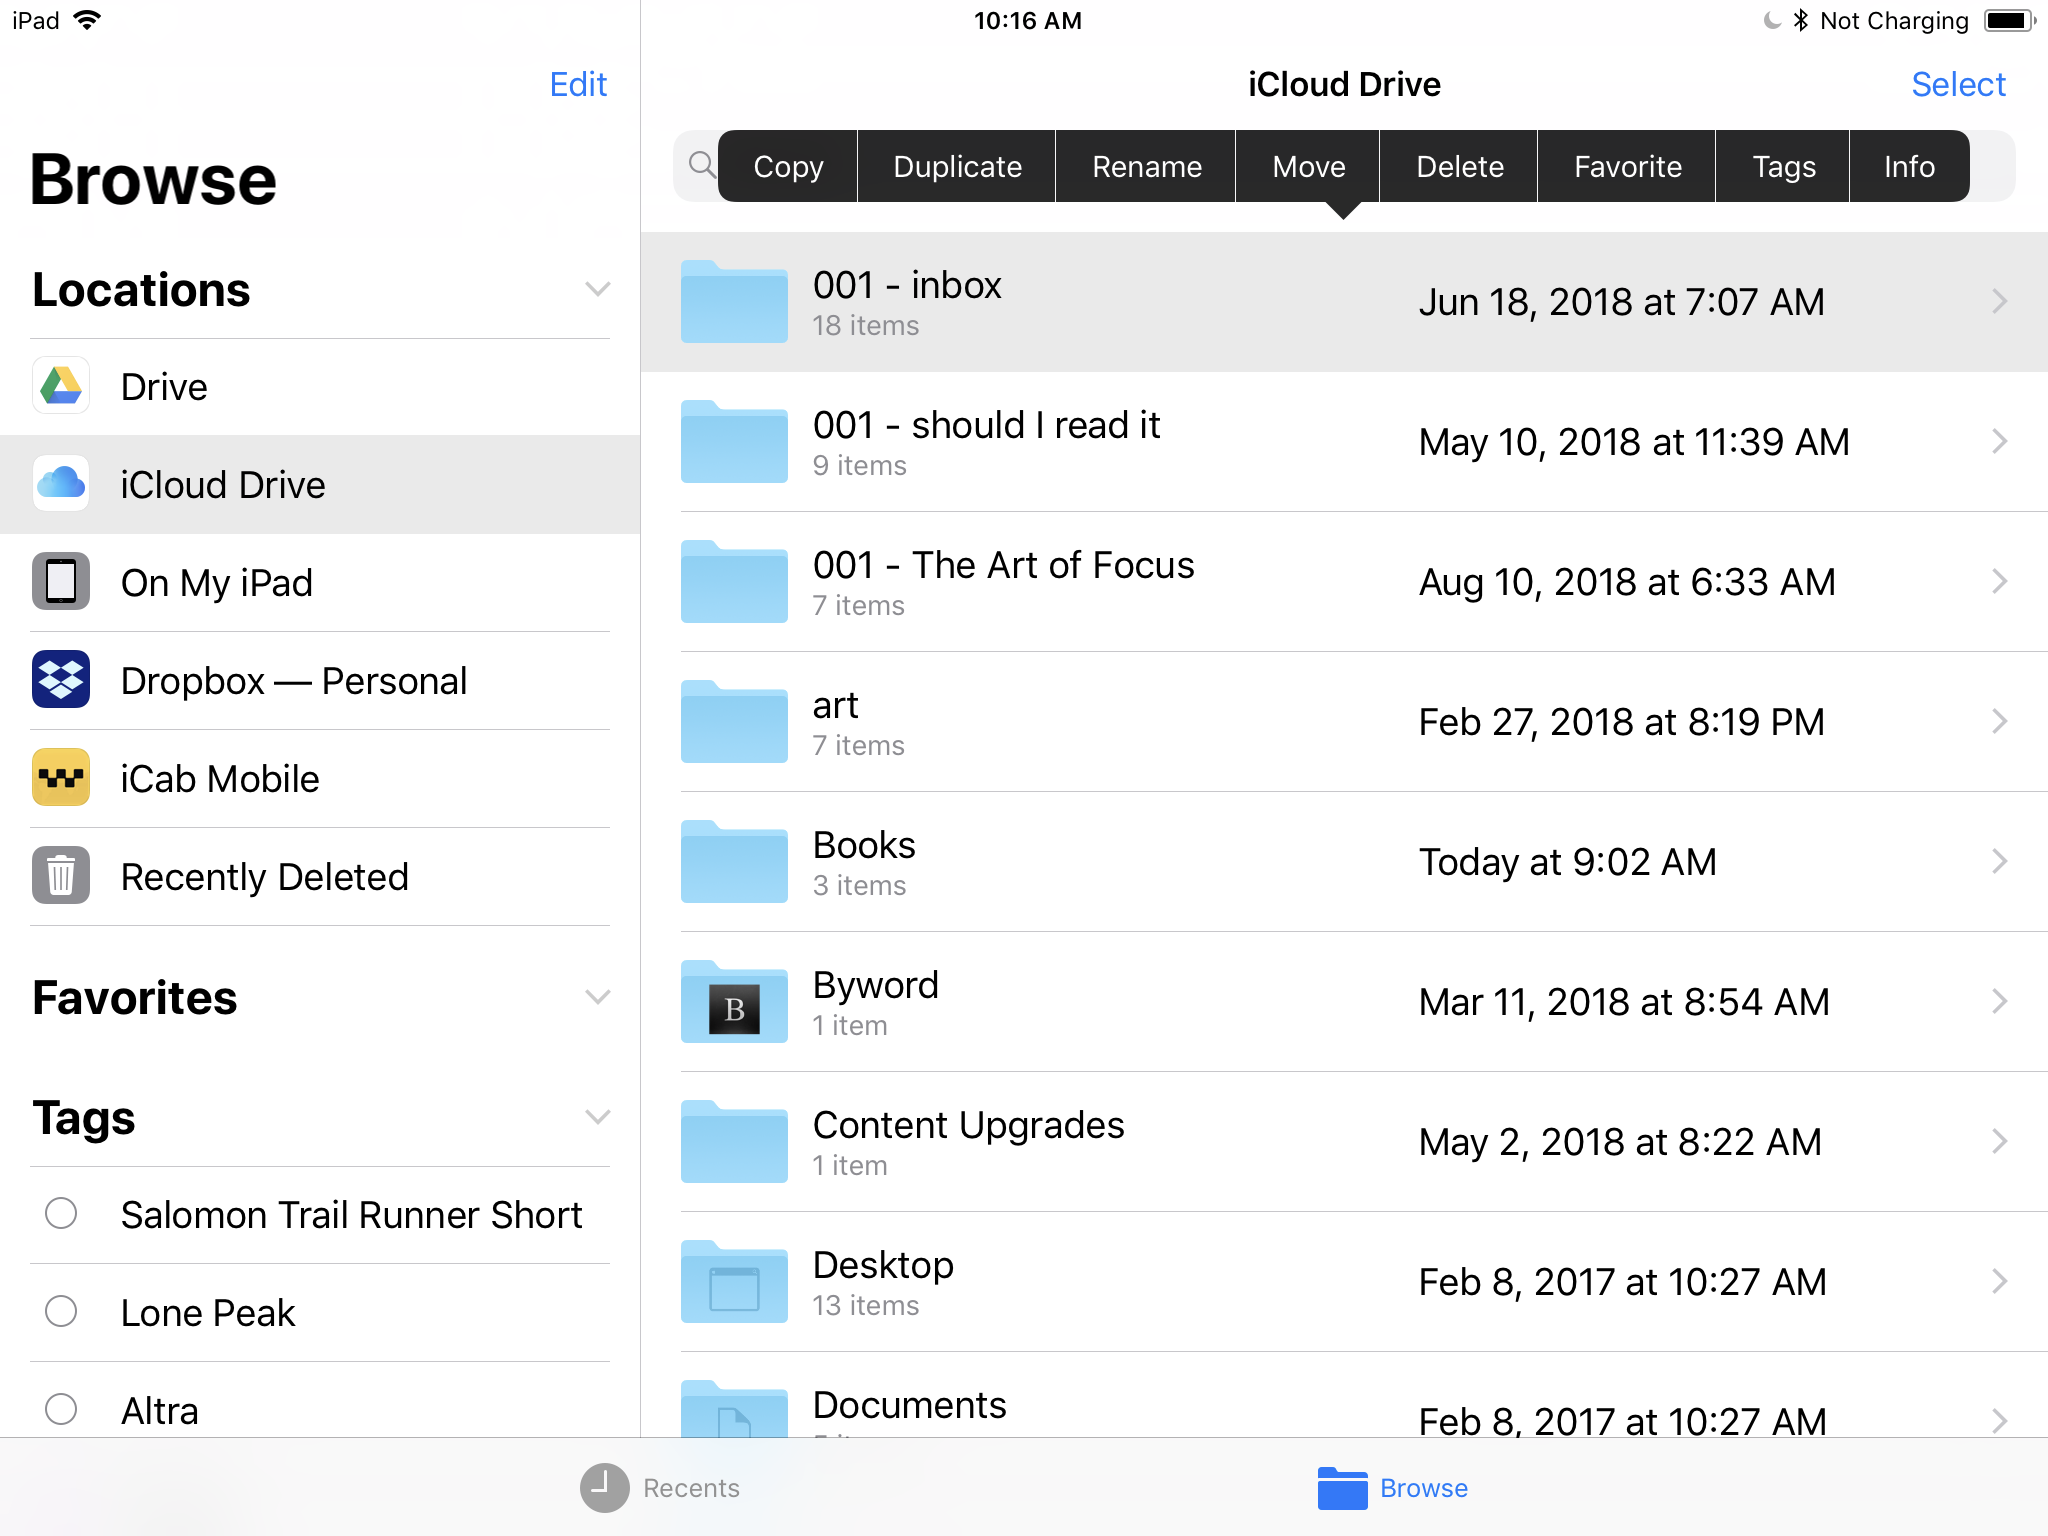The height and width of the screenshot is (1536, 2048).
Task: Collapse the Locations section chevron
Action: coord(597,290)
